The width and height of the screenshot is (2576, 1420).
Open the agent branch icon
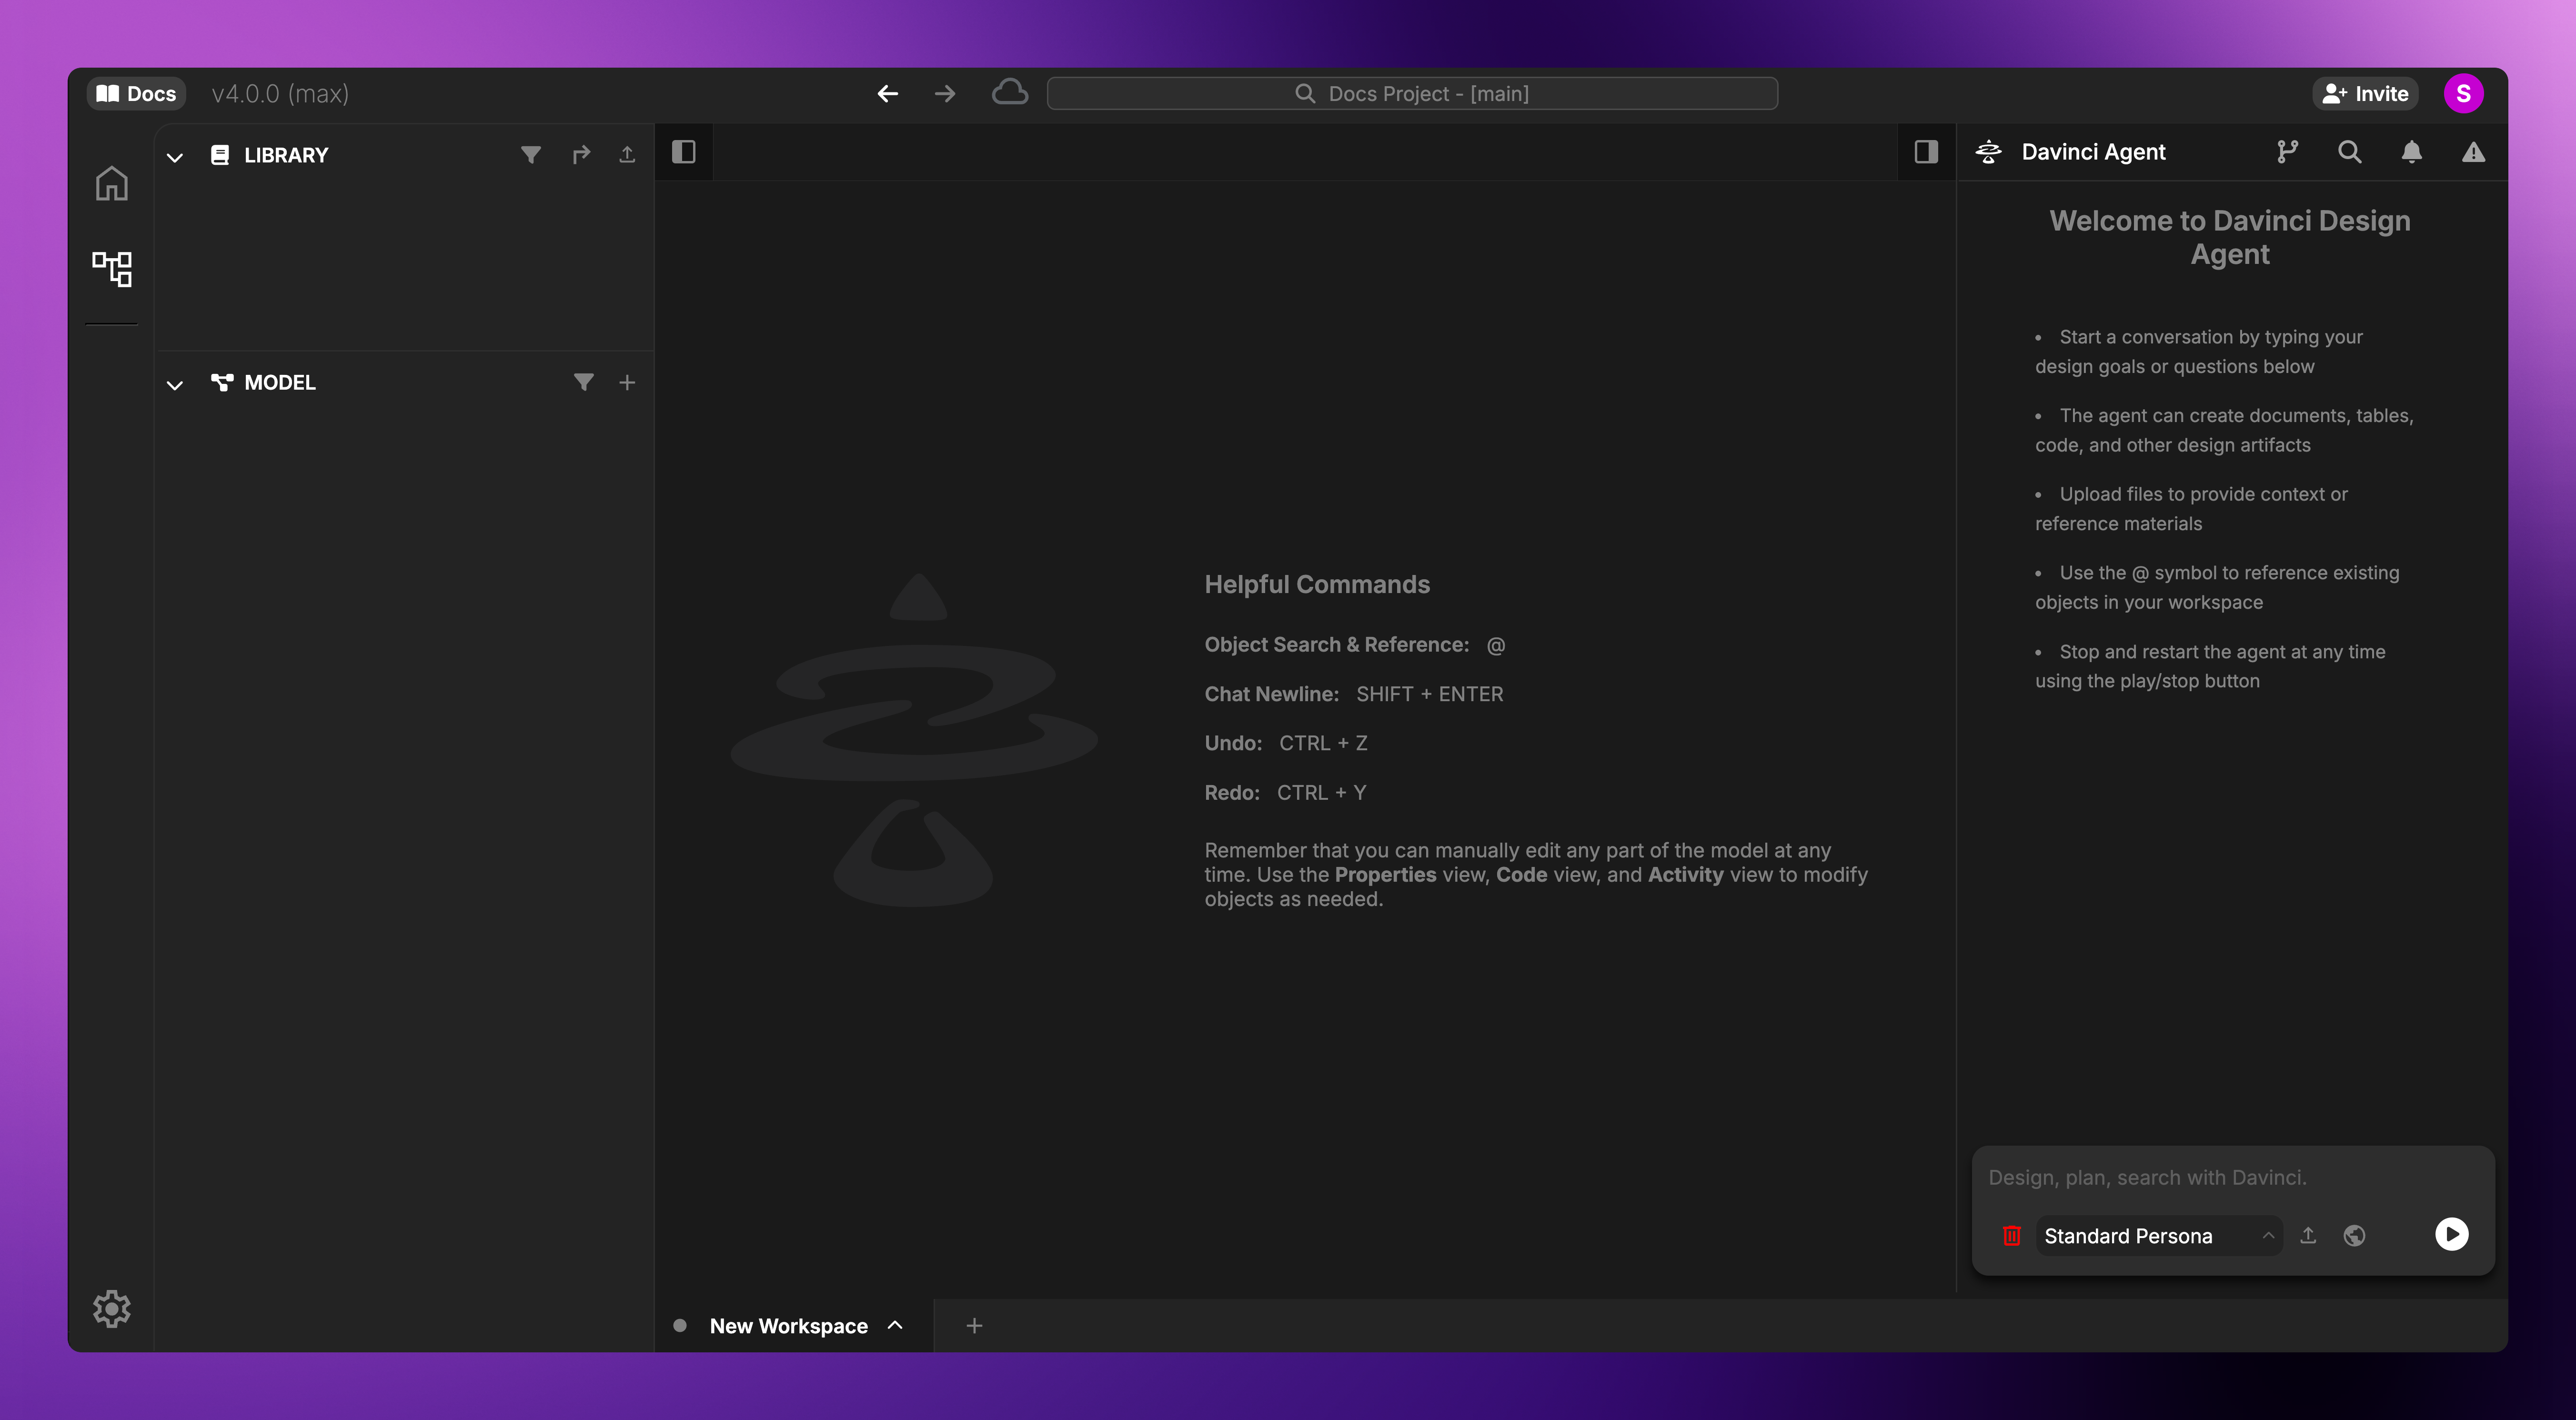pos(2287,152)
